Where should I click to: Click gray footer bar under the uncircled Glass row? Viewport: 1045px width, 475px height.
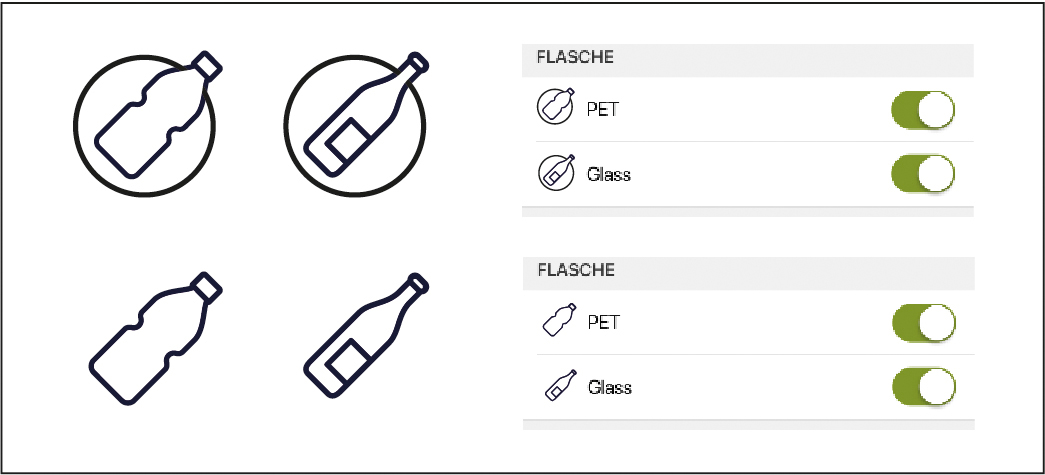tap(748, 425)
